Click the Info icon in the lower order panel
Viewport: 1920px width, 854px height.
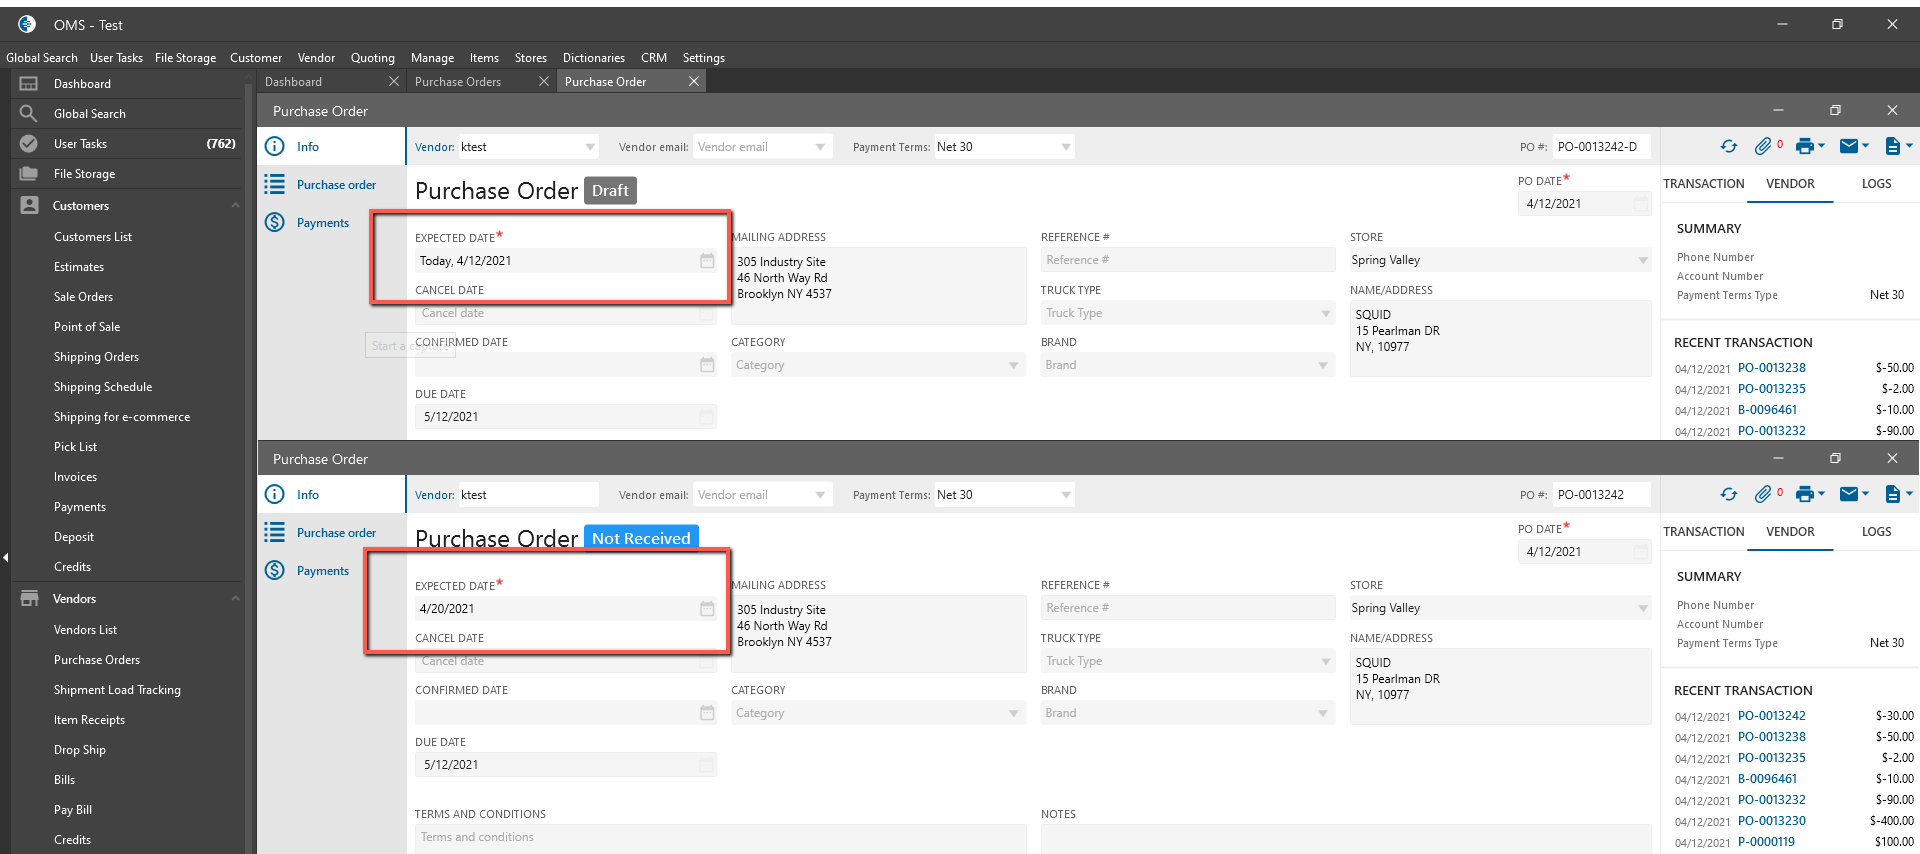point(274,494)
